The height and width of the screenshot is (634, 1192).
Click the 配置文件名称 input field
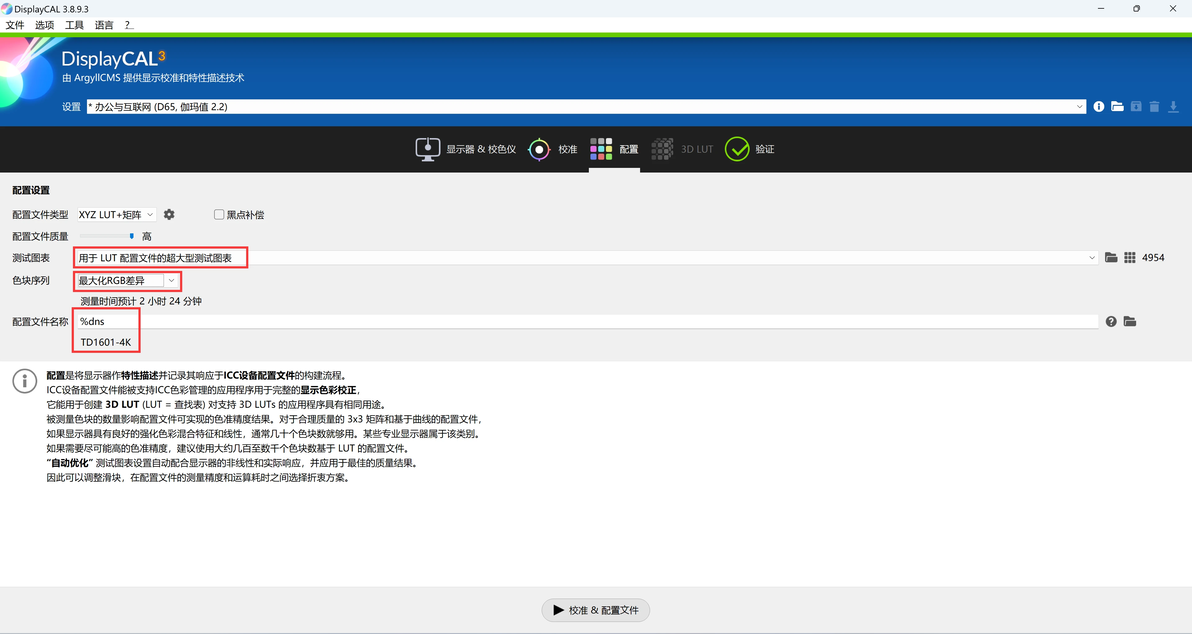(587, 322)
